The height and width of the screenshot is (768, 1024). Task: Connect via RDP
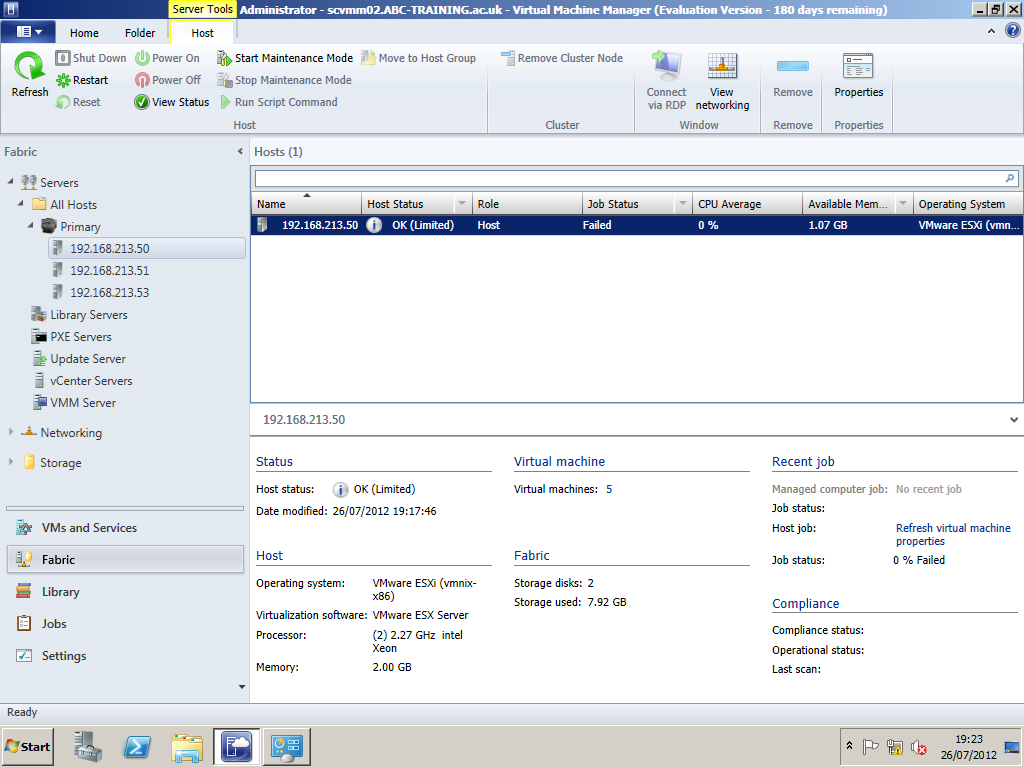pyautogui.click(x=666, y=81)
